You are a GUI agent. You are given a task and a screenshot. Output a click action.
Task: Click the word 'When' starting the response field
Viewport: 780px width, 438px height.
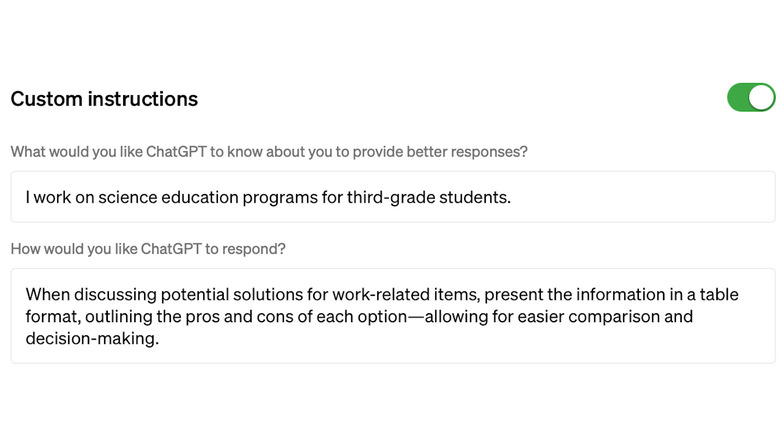click(47, 294)
